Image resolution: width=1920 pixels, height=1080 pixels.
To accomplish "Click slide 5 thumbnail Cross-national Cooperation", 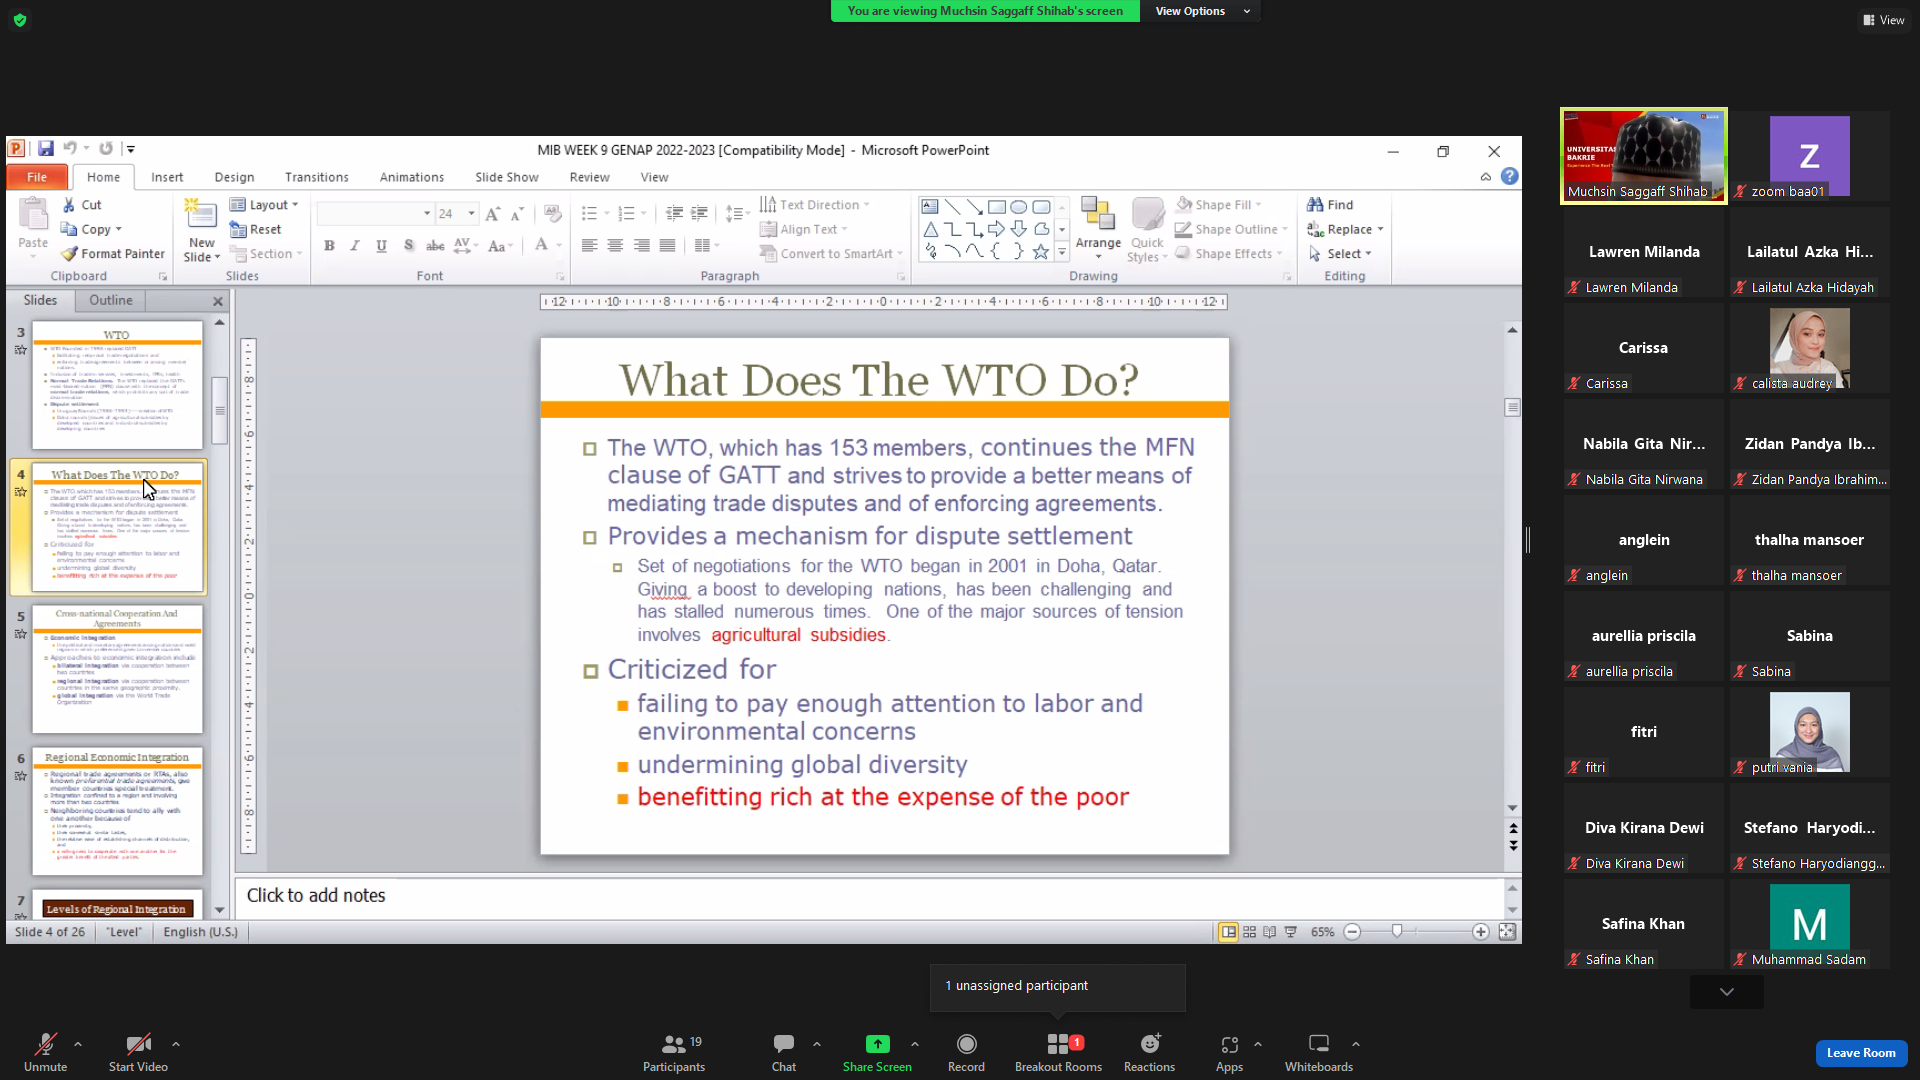I will (x=117, y=669).
